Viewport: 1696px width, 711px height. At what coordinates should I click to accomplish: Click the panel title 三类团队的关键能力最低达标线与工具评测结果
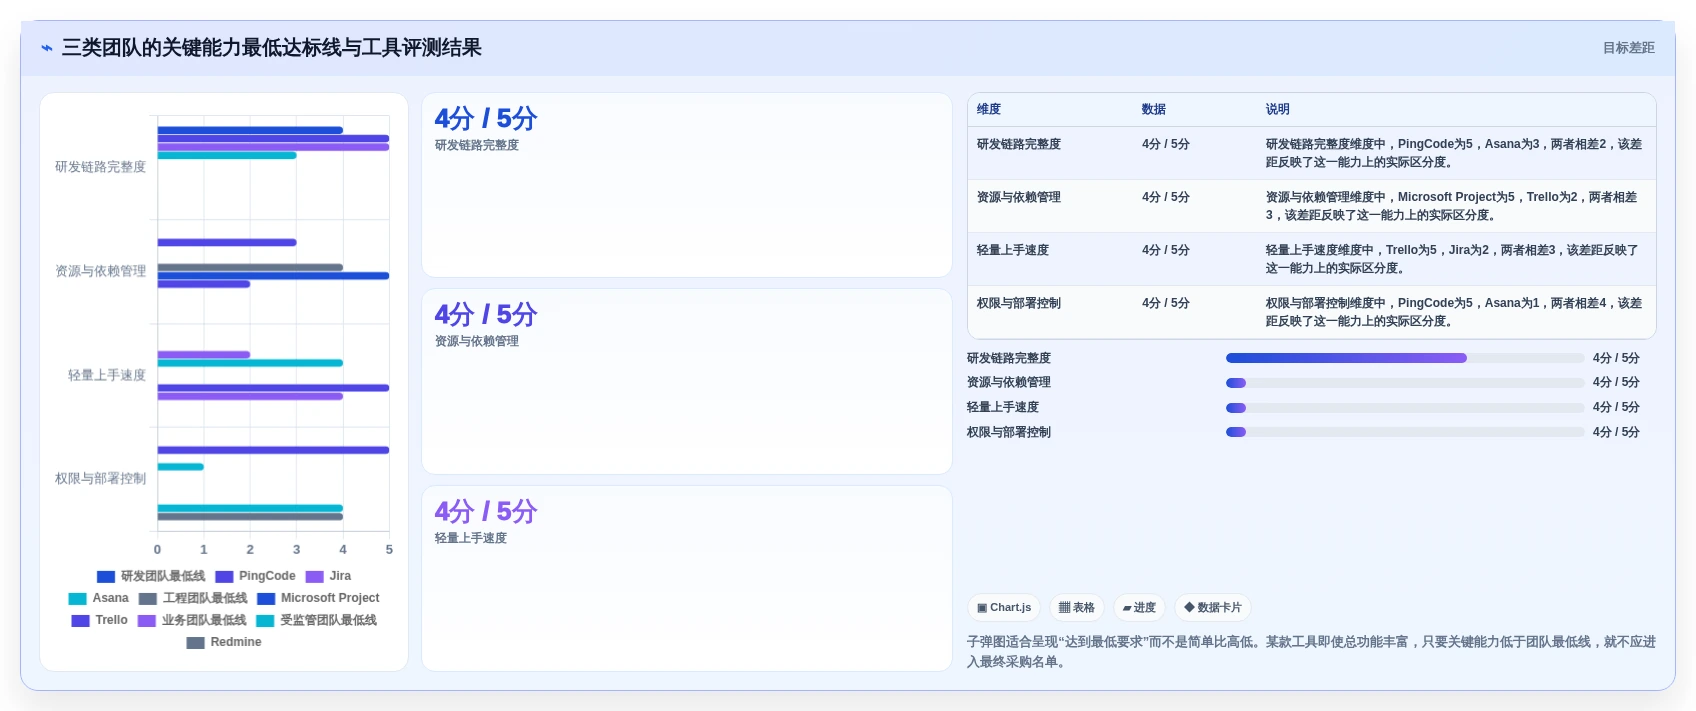[x=272, y=48]
